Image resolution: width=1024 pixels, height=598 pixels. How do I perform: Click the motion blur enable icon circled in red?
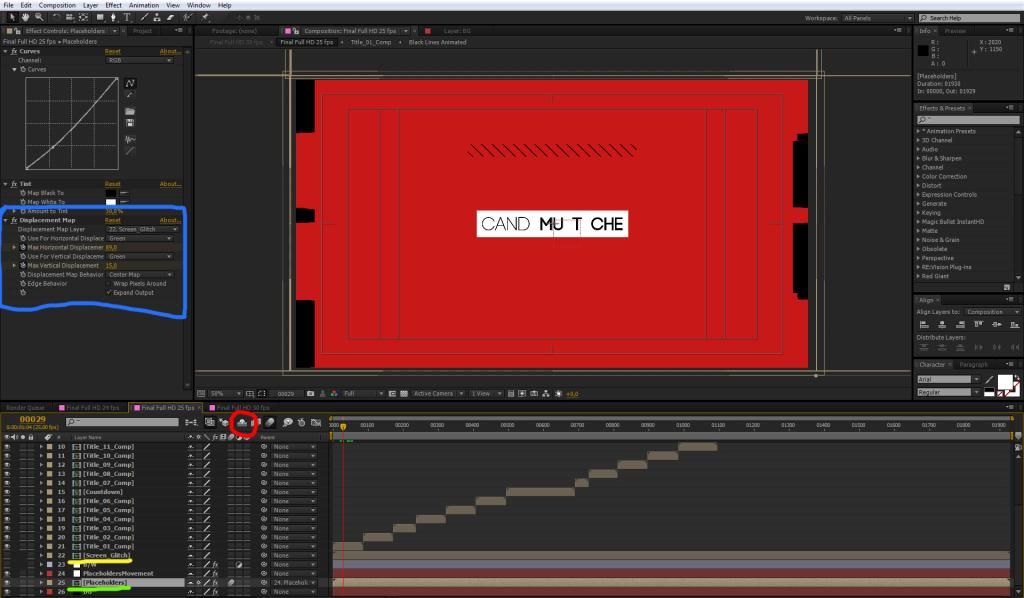click(x=241, y=423)
